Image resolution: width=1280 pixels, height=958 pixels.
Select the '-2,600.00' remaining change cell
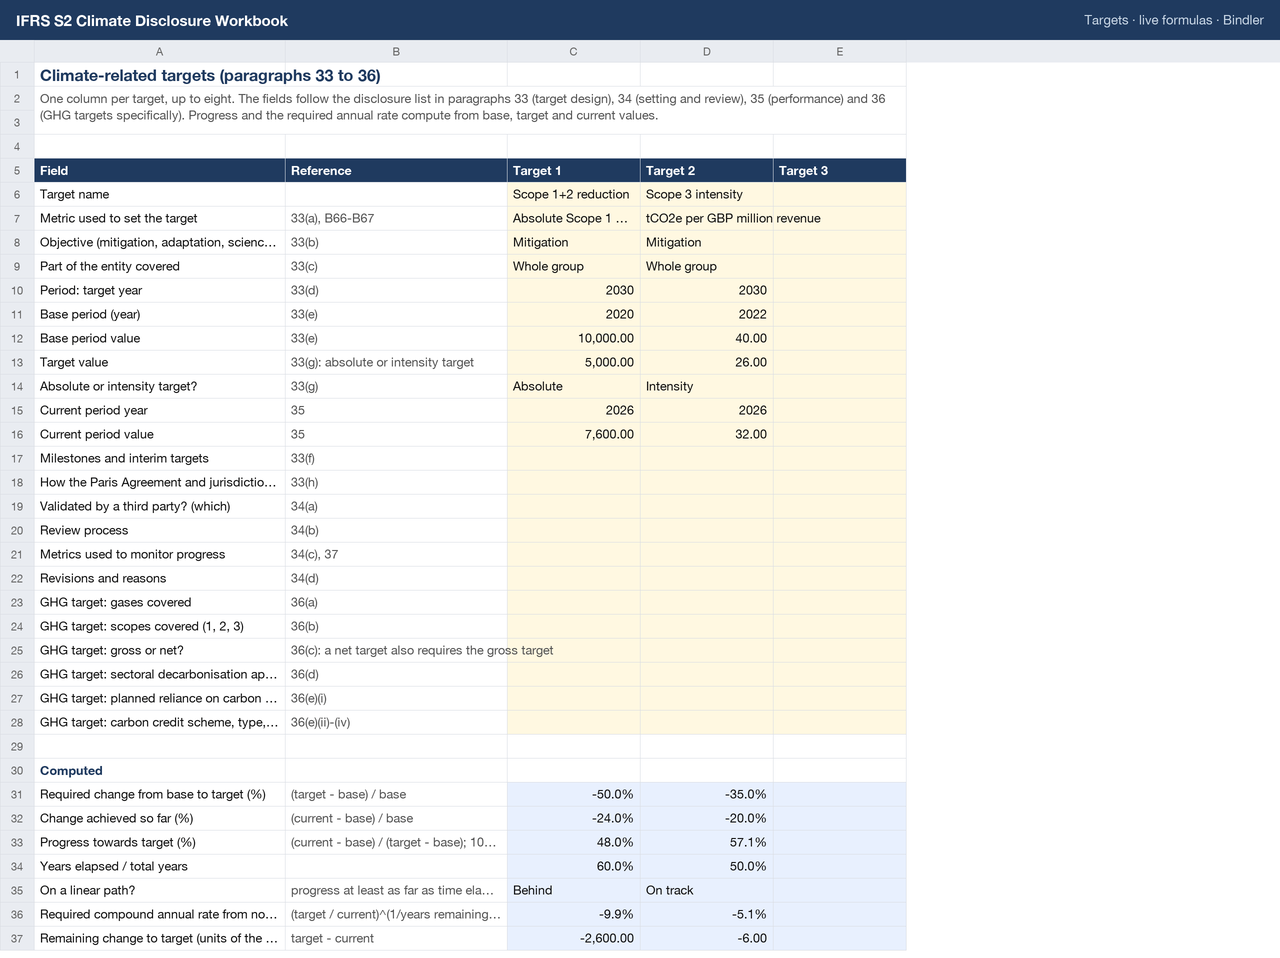pyautogui.click(x=573, y=939)
